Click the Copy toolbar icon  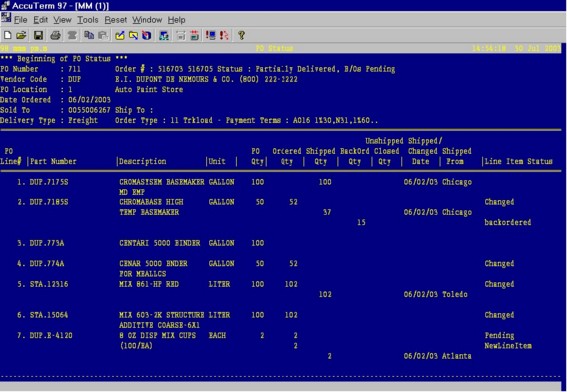89,35
